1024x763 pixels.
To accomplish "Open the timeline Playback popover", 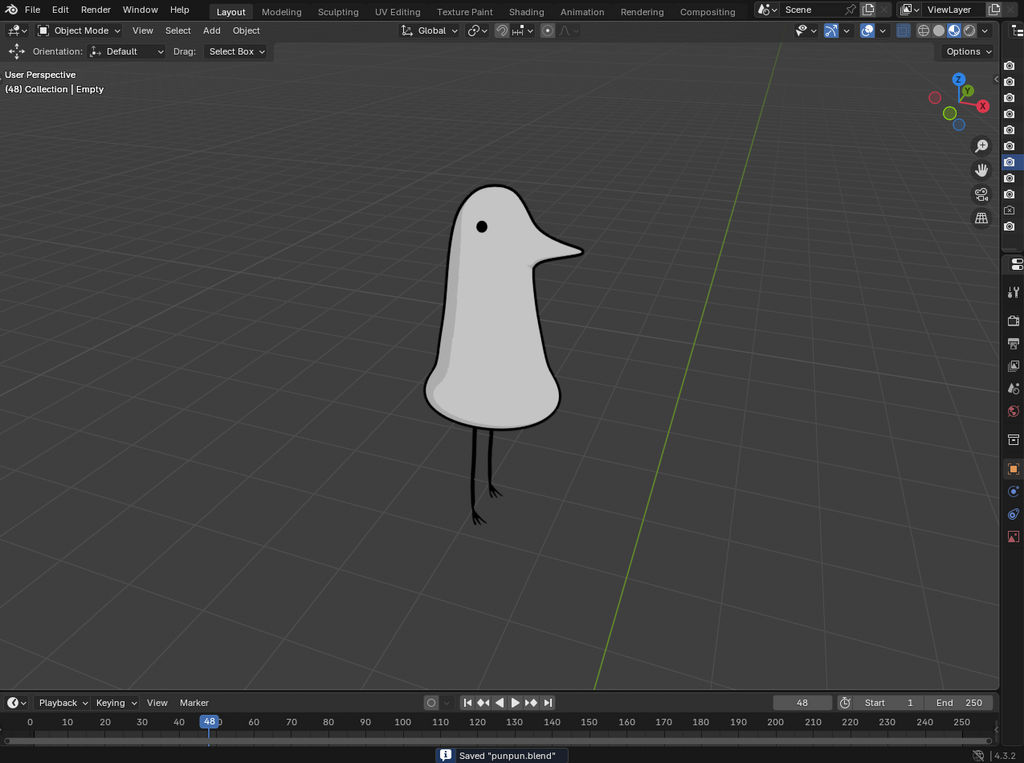I will coord(63,703).
